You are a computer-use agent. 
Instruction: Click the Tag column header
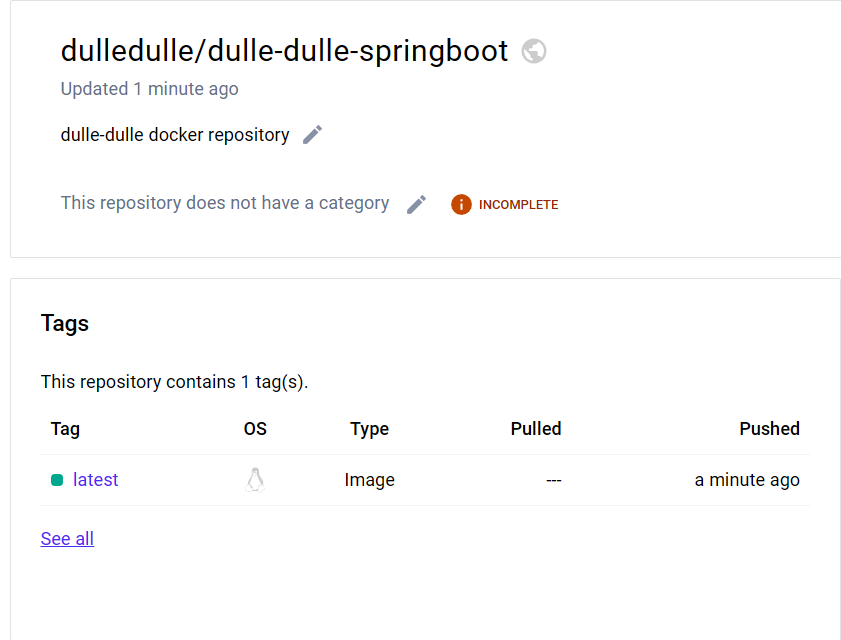65,429
